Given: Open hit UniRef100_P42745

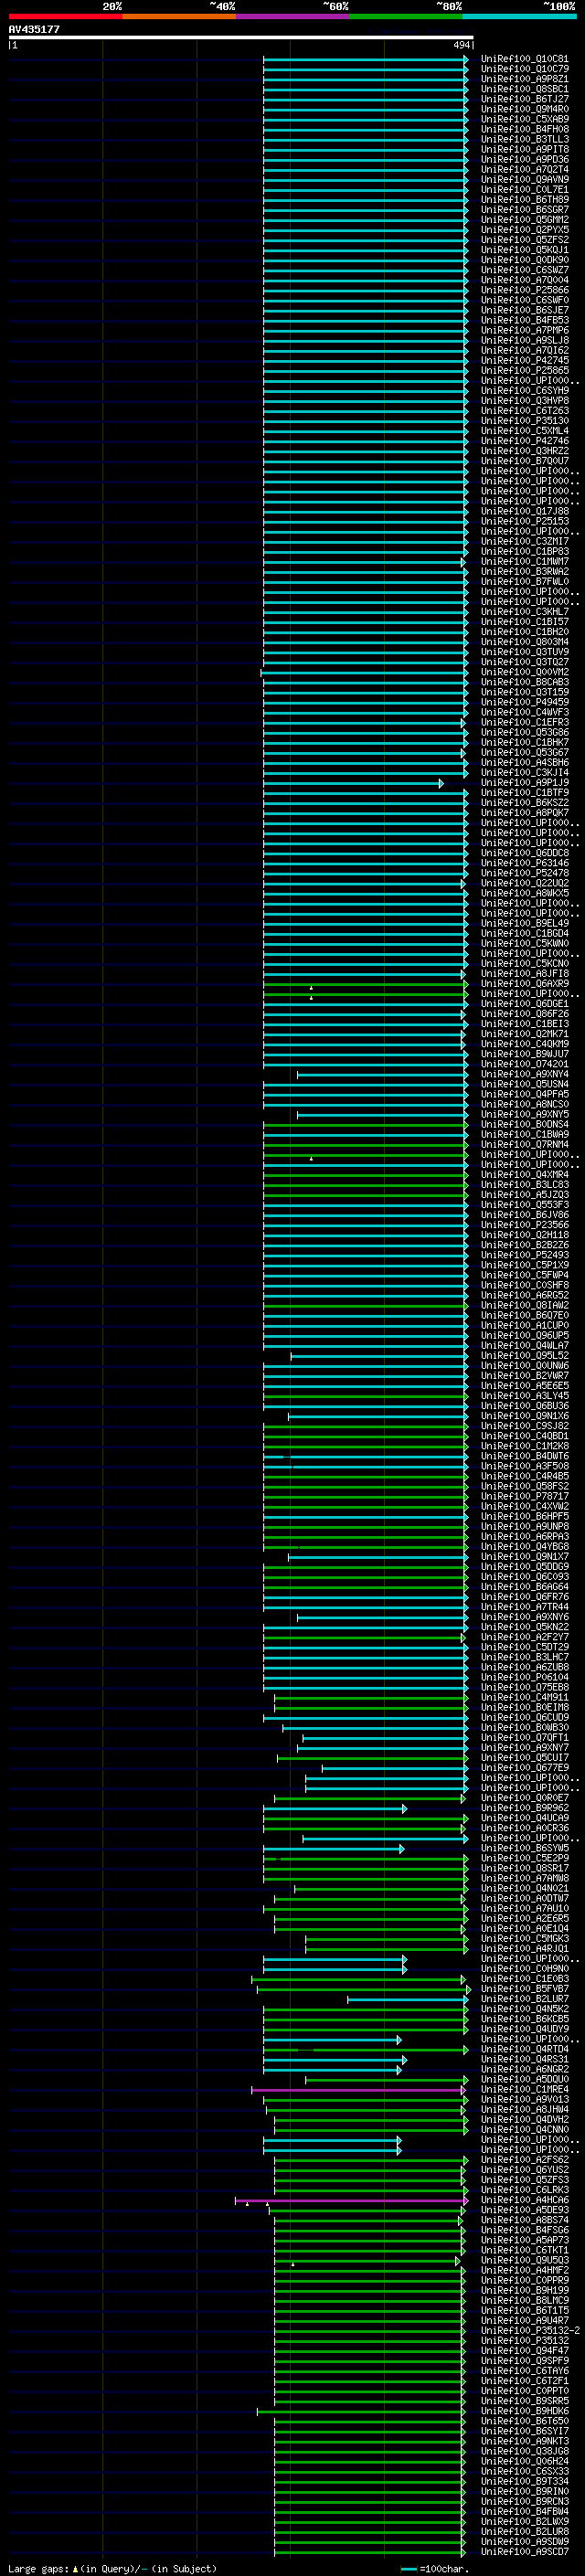Looking at the screenshot, I should pos(524,360).
